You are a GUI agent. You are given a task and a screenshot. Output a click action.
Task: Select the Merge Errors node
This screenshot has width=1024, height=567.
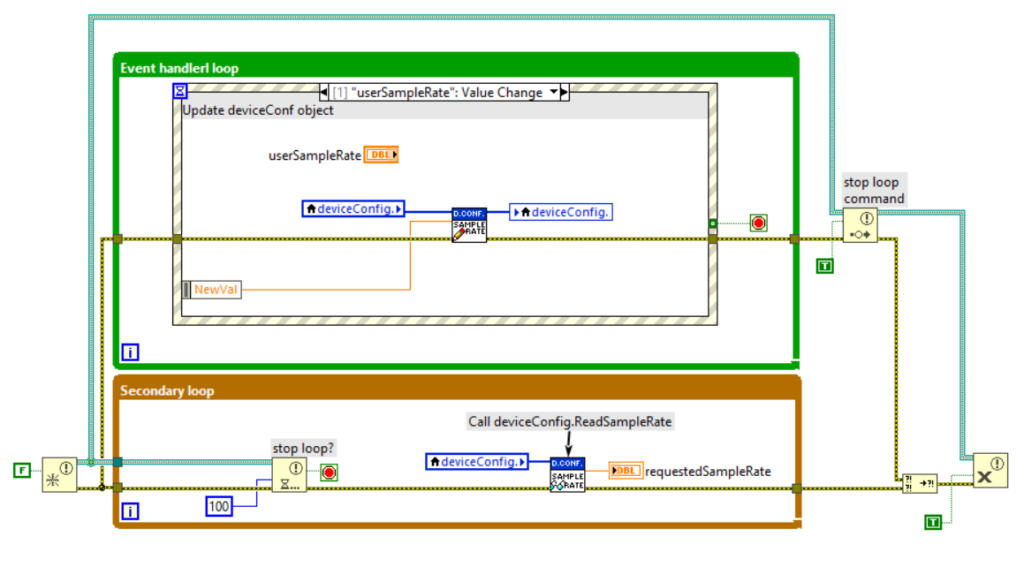coord(918,484)
